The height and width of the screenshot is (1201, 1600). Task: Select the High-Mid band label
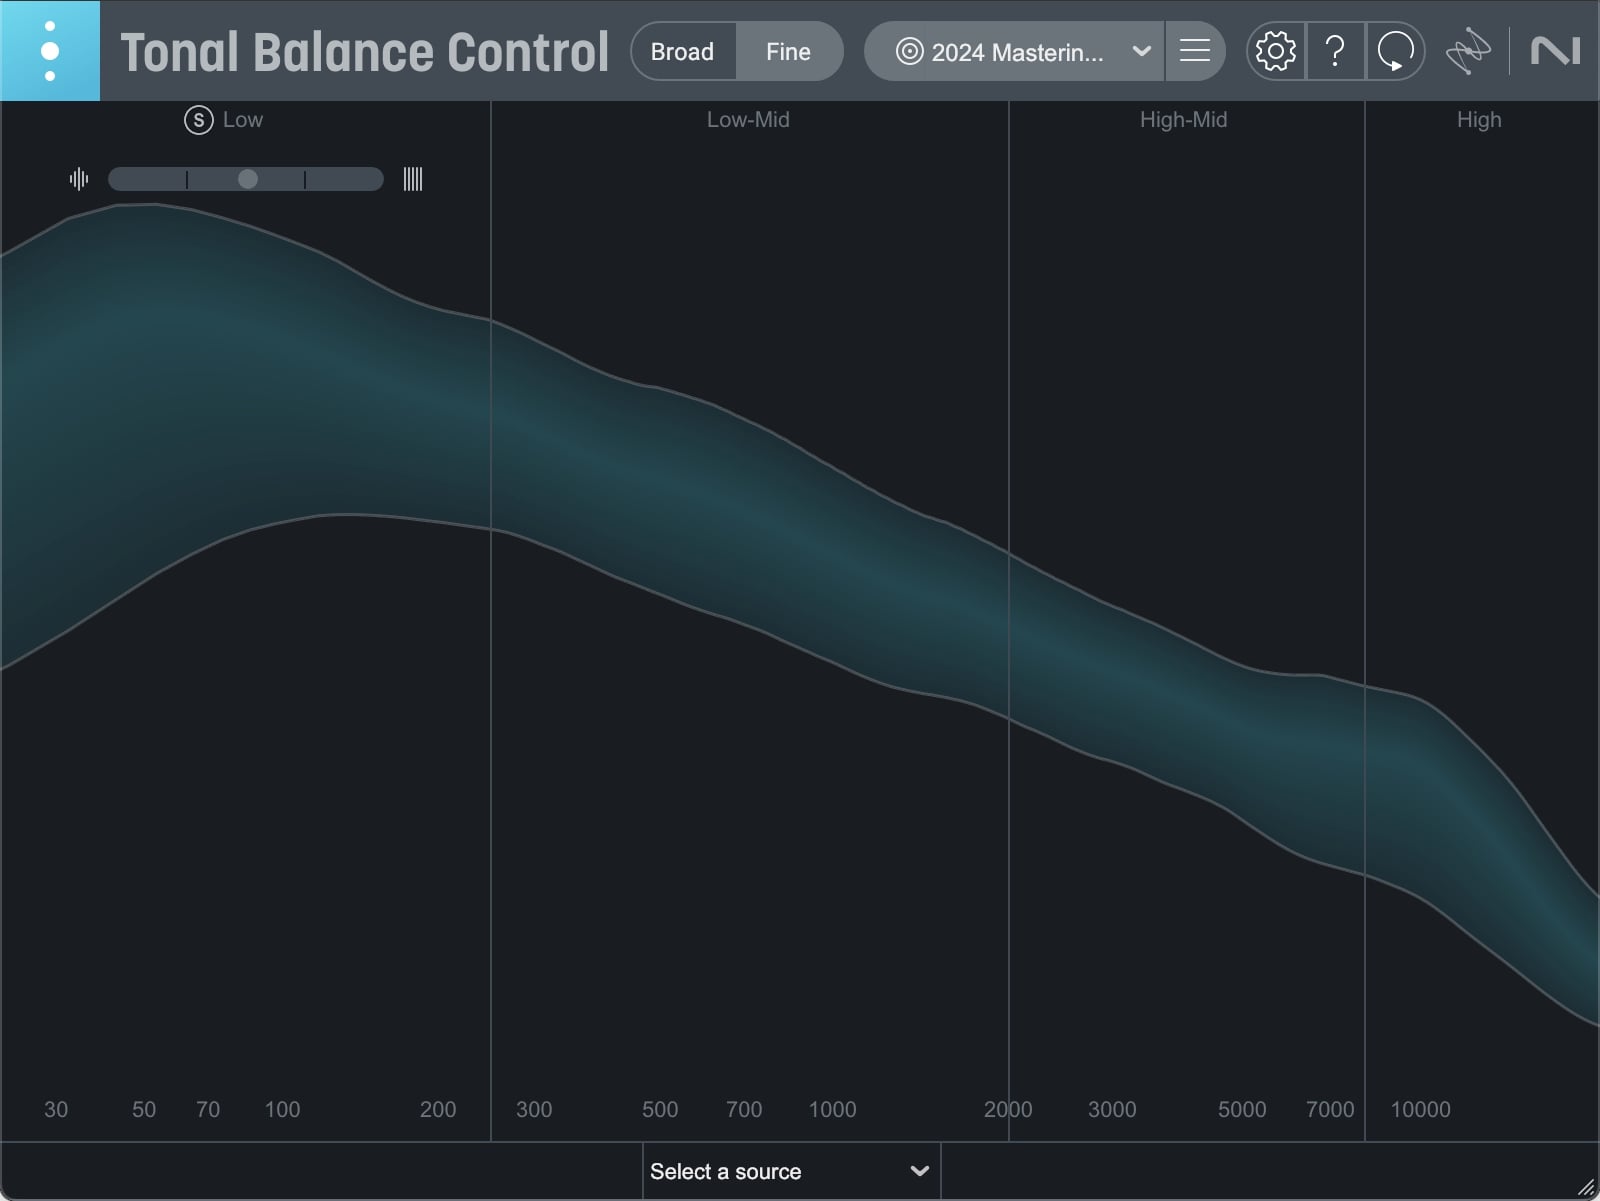click(x=1183, y=120)
